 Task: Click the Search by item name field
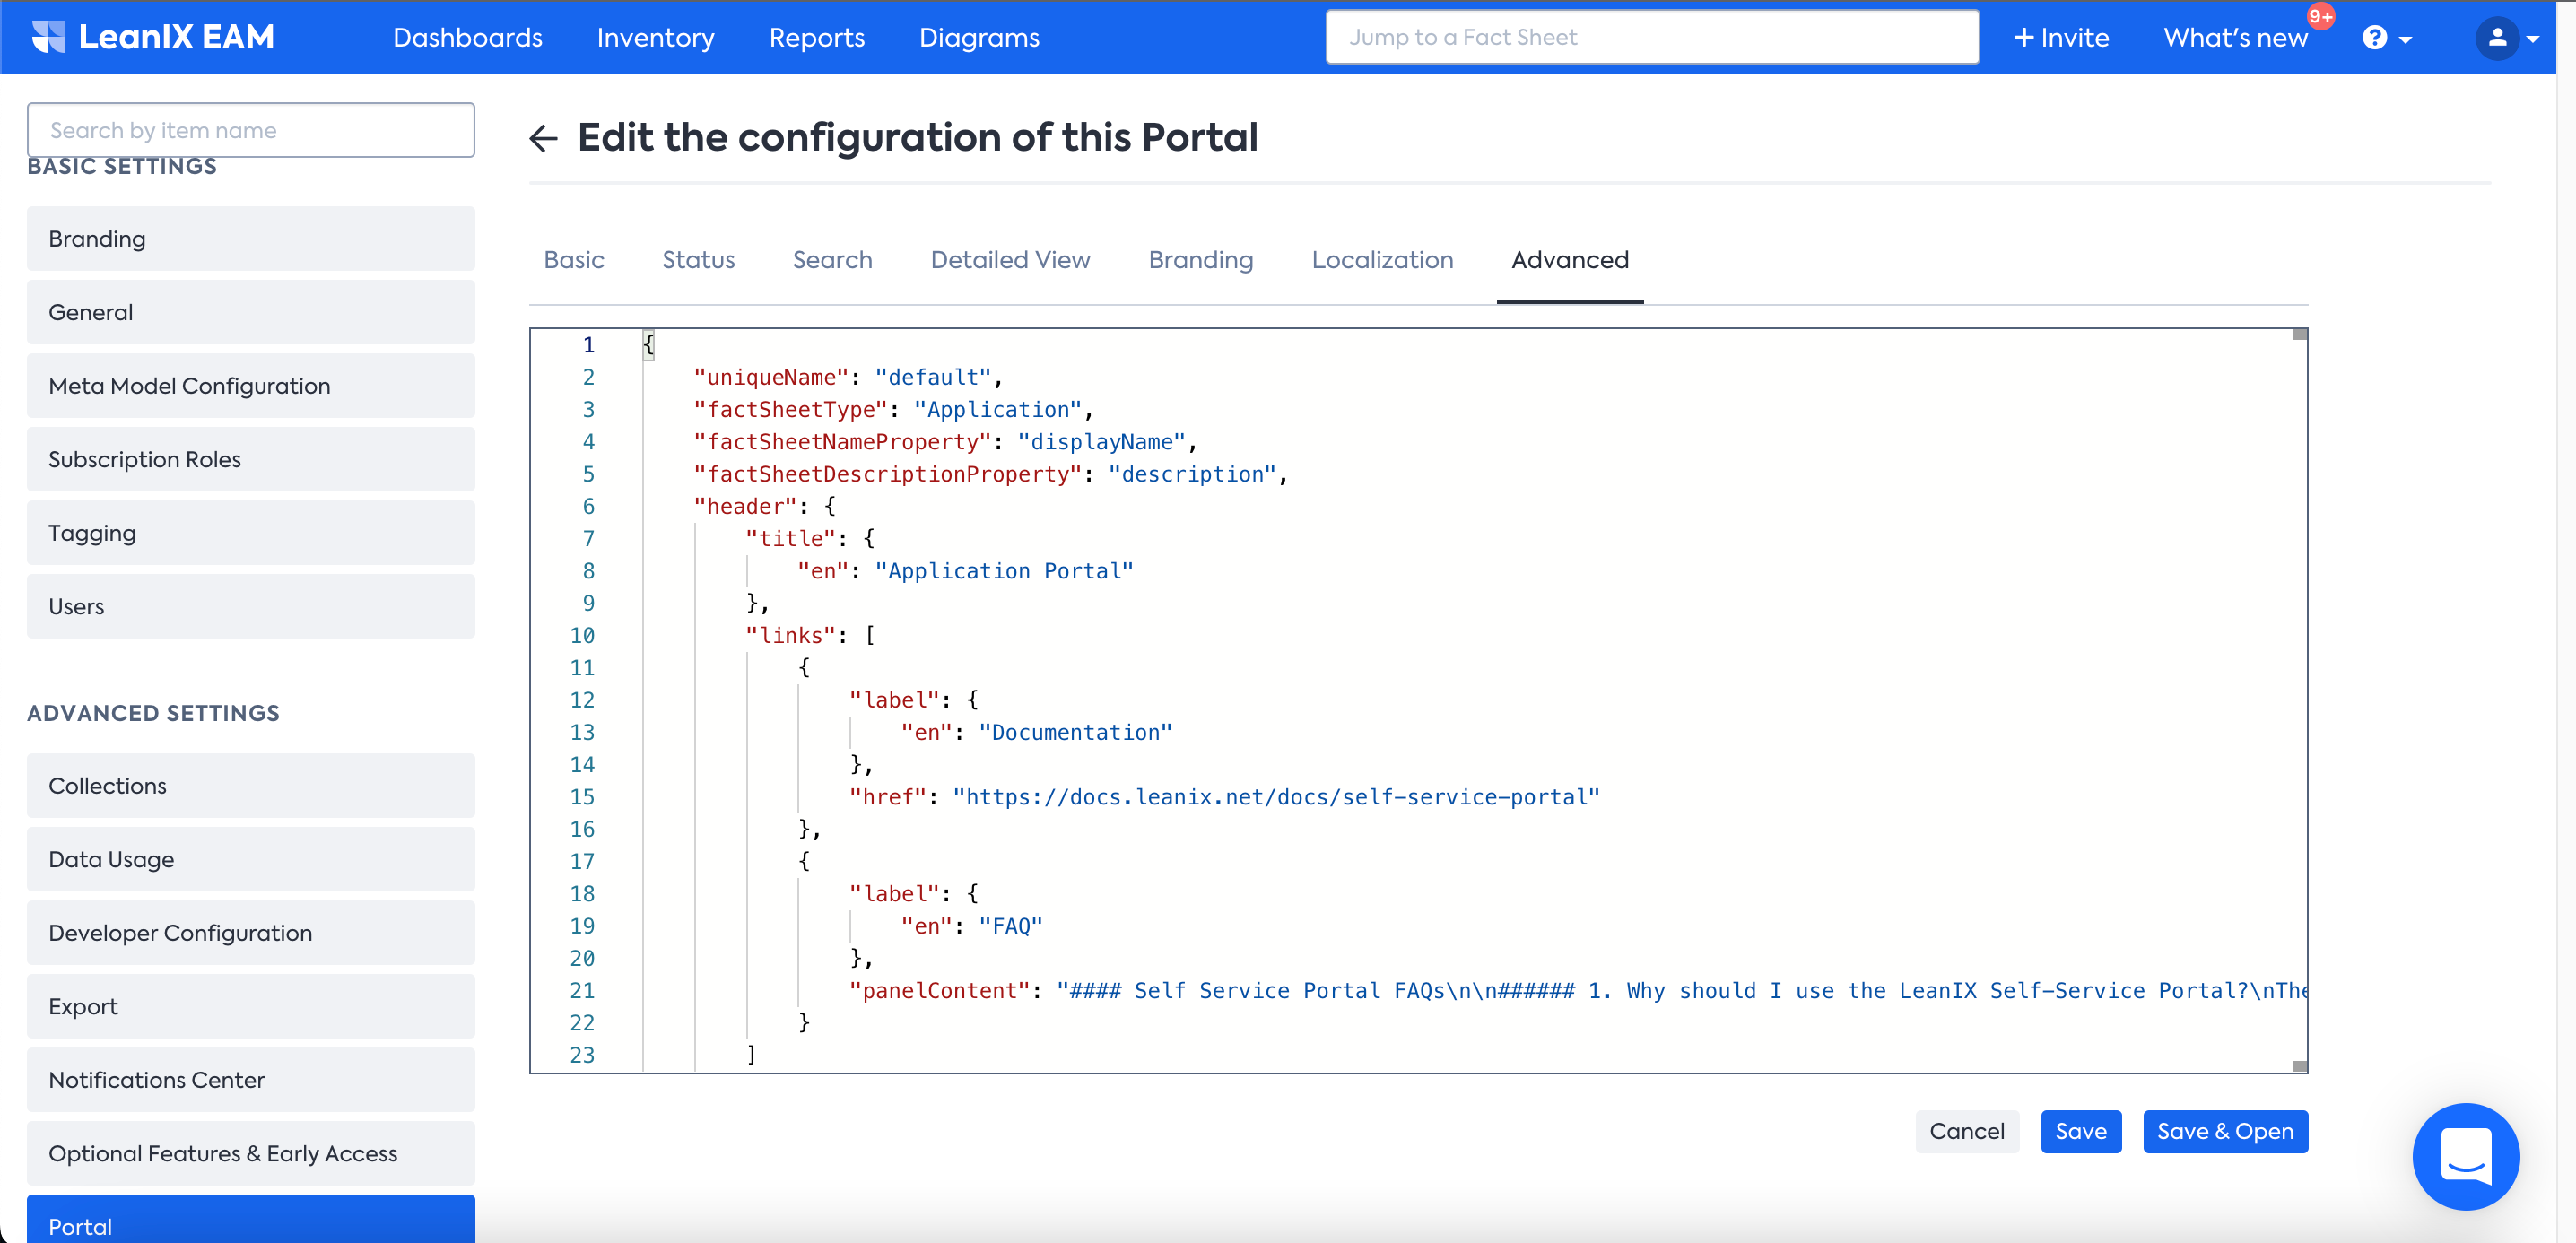(x=251, y=130)
